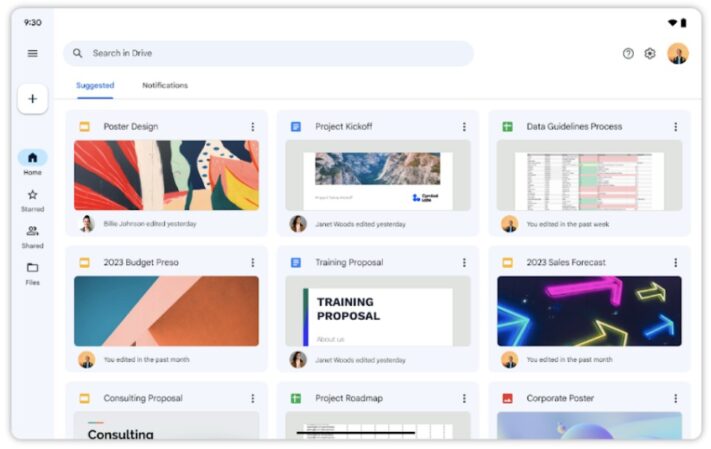Click the Docs icon beside Training Proposal
The width and height of the screenshot is (711, 449).
pos(296,262)
